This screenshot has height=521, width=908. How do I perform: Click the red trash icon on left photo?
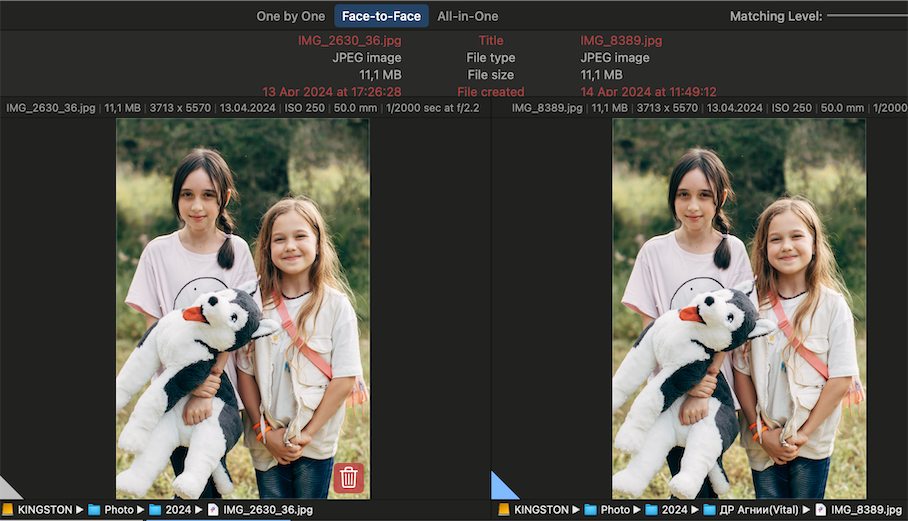(x=349, y=478)
